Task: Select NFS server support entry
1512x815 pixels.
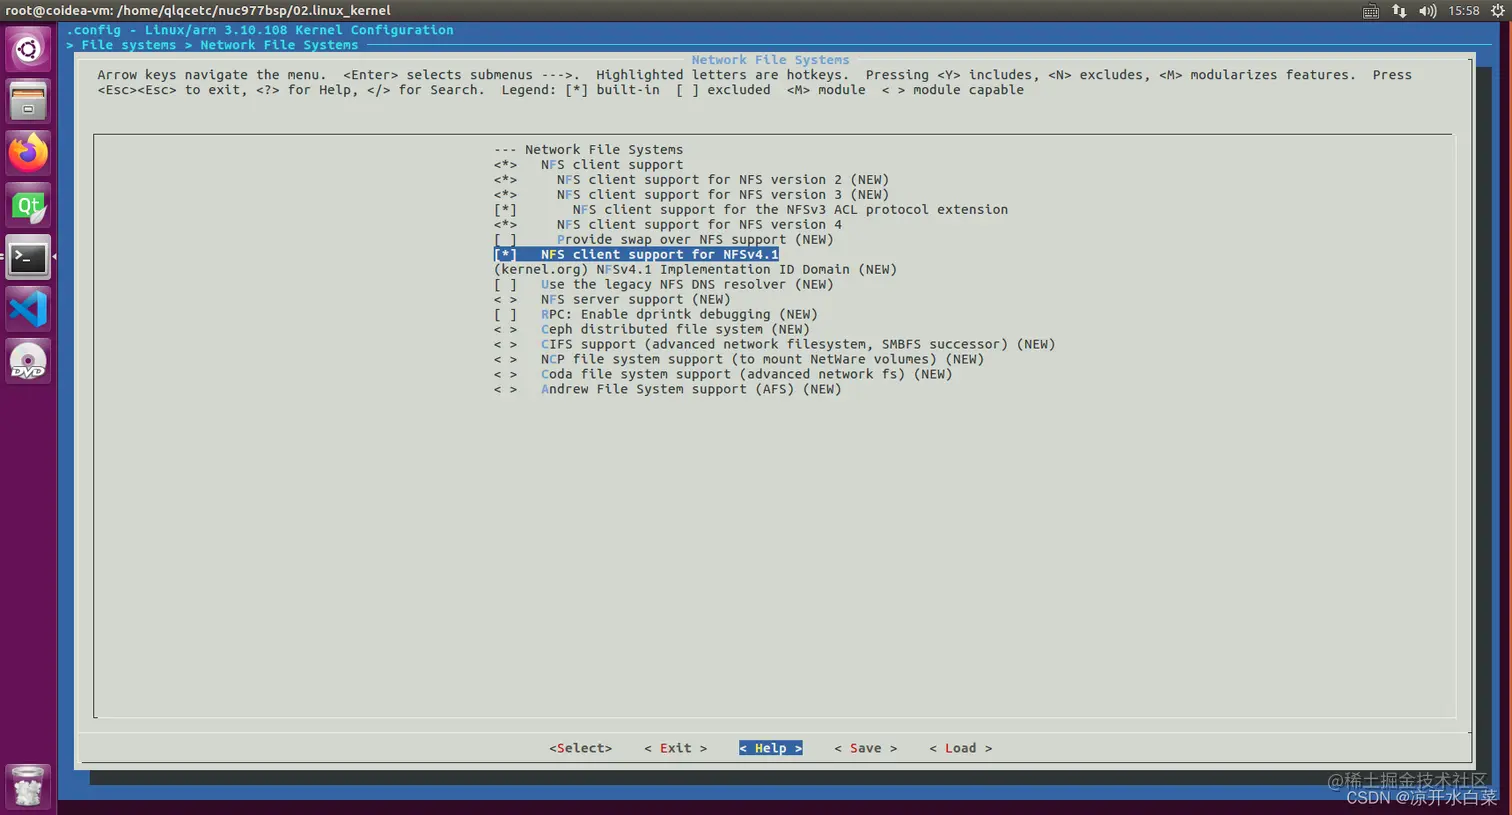Action: click(x=612, y=300)
